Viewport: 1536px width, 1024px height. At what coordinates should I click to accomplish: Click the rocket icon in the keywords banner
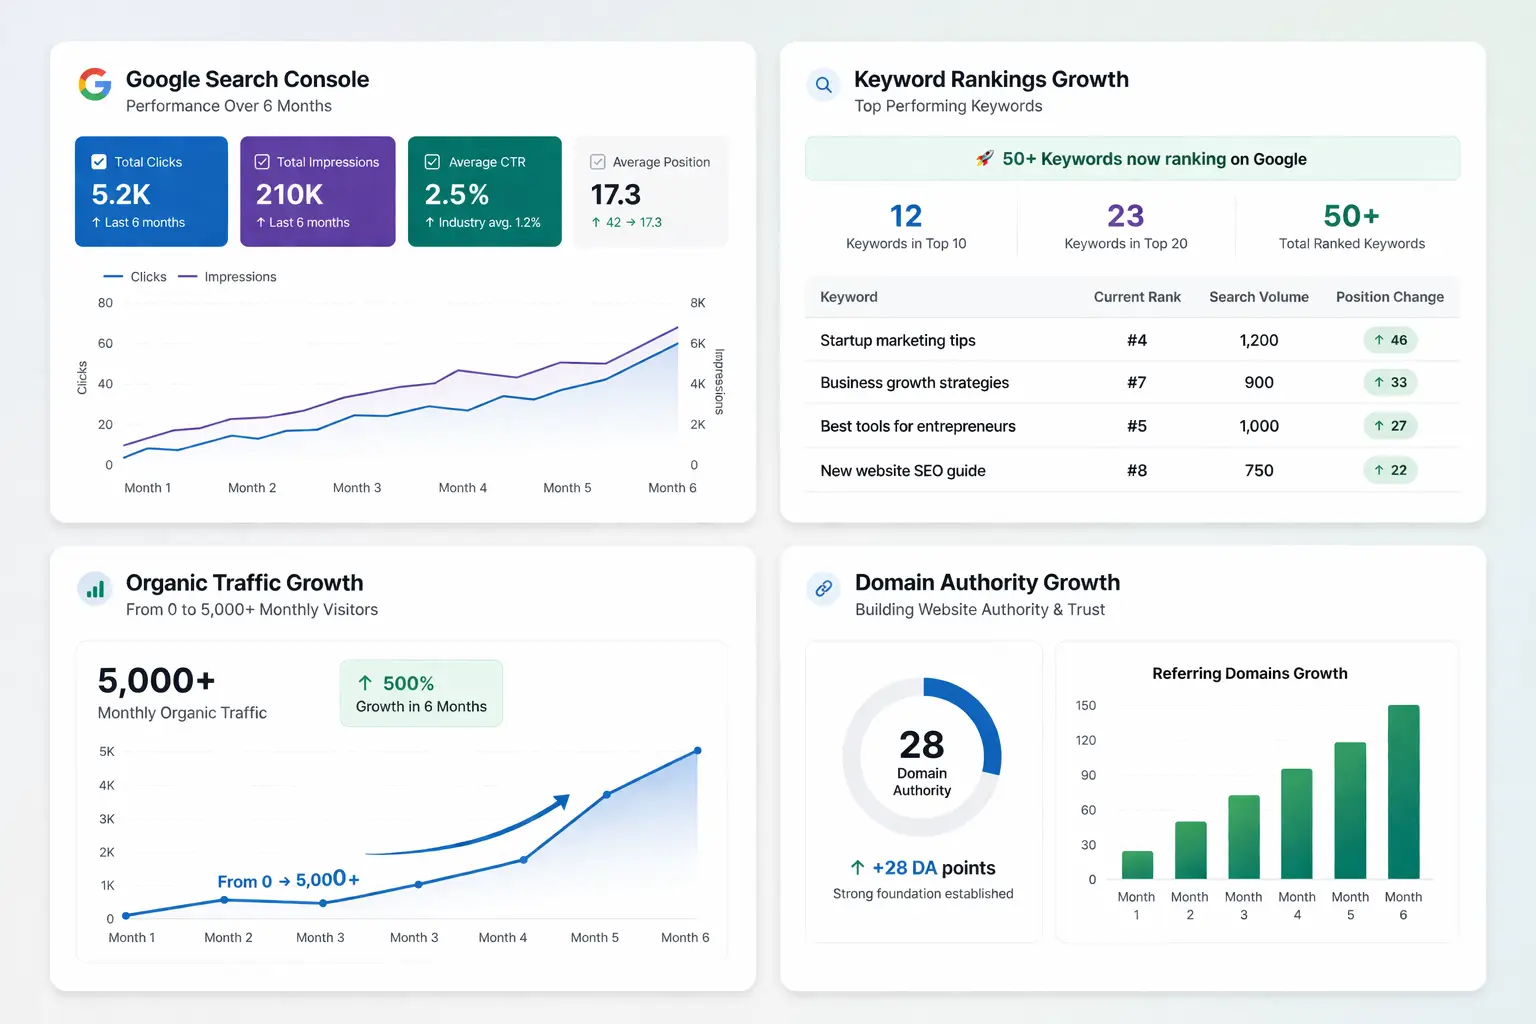985,158
